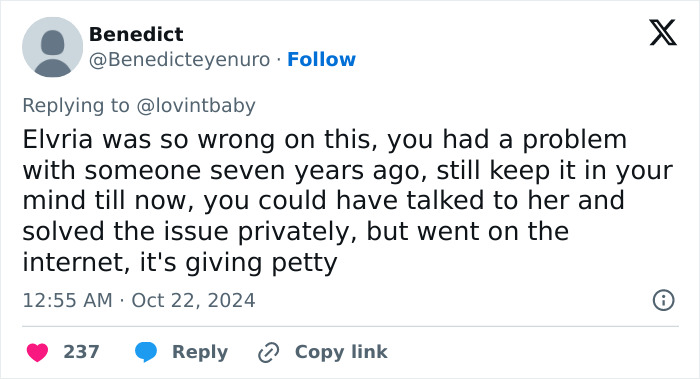Open the X logo in the corner

(663, 33)
